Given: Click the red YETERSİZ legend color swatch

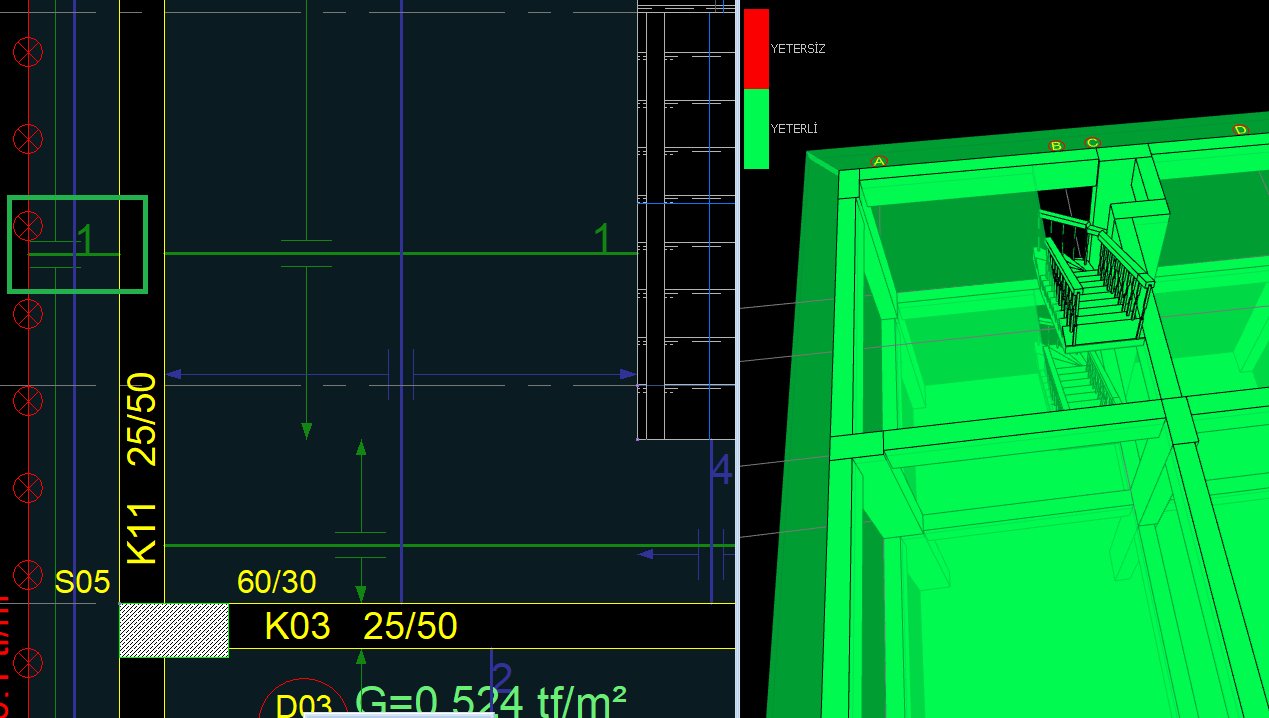Looking at the screenshot, I should pos(756,48).
